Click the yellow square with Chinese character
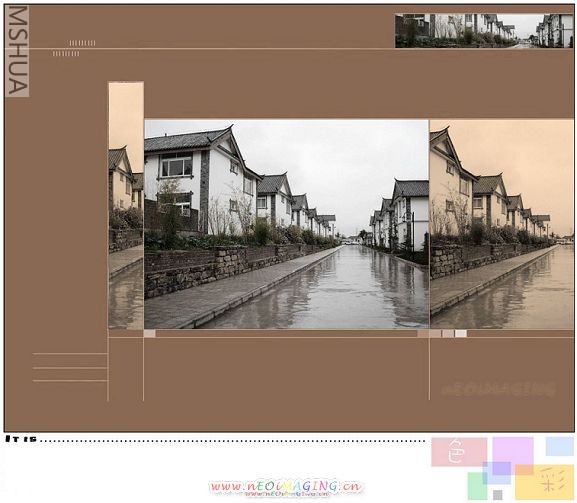 [x=545, y=482]
